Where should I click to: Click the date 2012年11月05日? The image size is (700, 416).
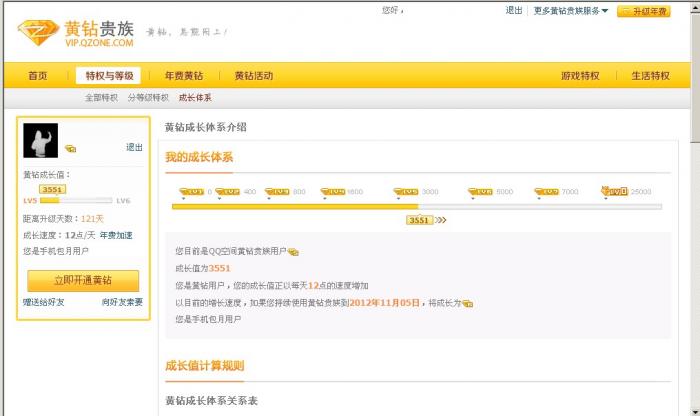click(384, 303)
